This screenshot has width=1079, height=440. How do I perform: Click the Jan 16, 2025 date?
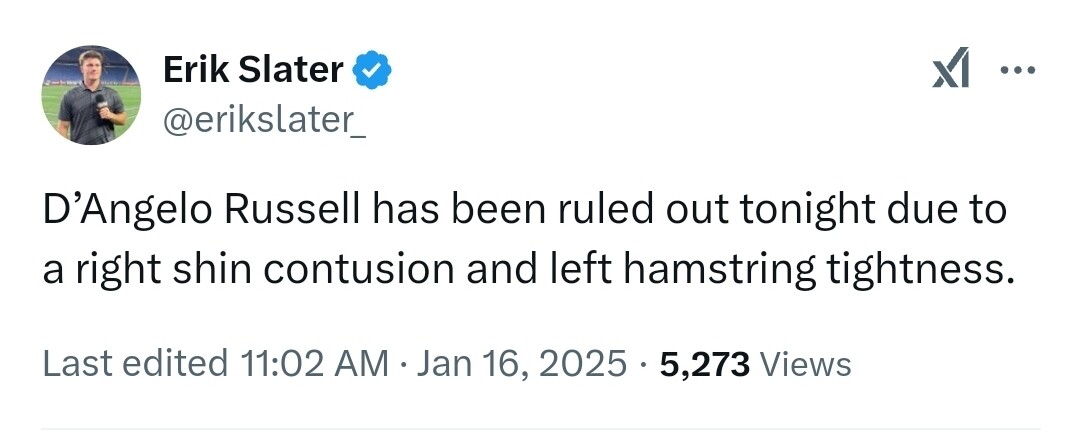(519, 364)
